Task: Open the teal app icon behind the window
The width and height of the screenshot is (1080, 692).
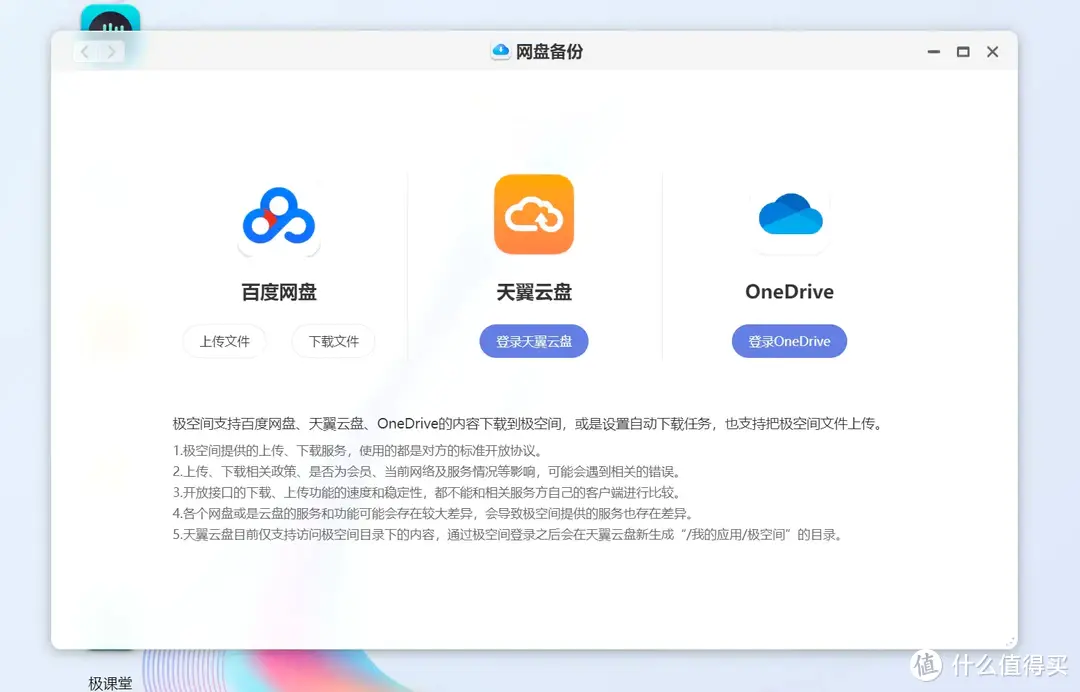Action: click(110, 19)
